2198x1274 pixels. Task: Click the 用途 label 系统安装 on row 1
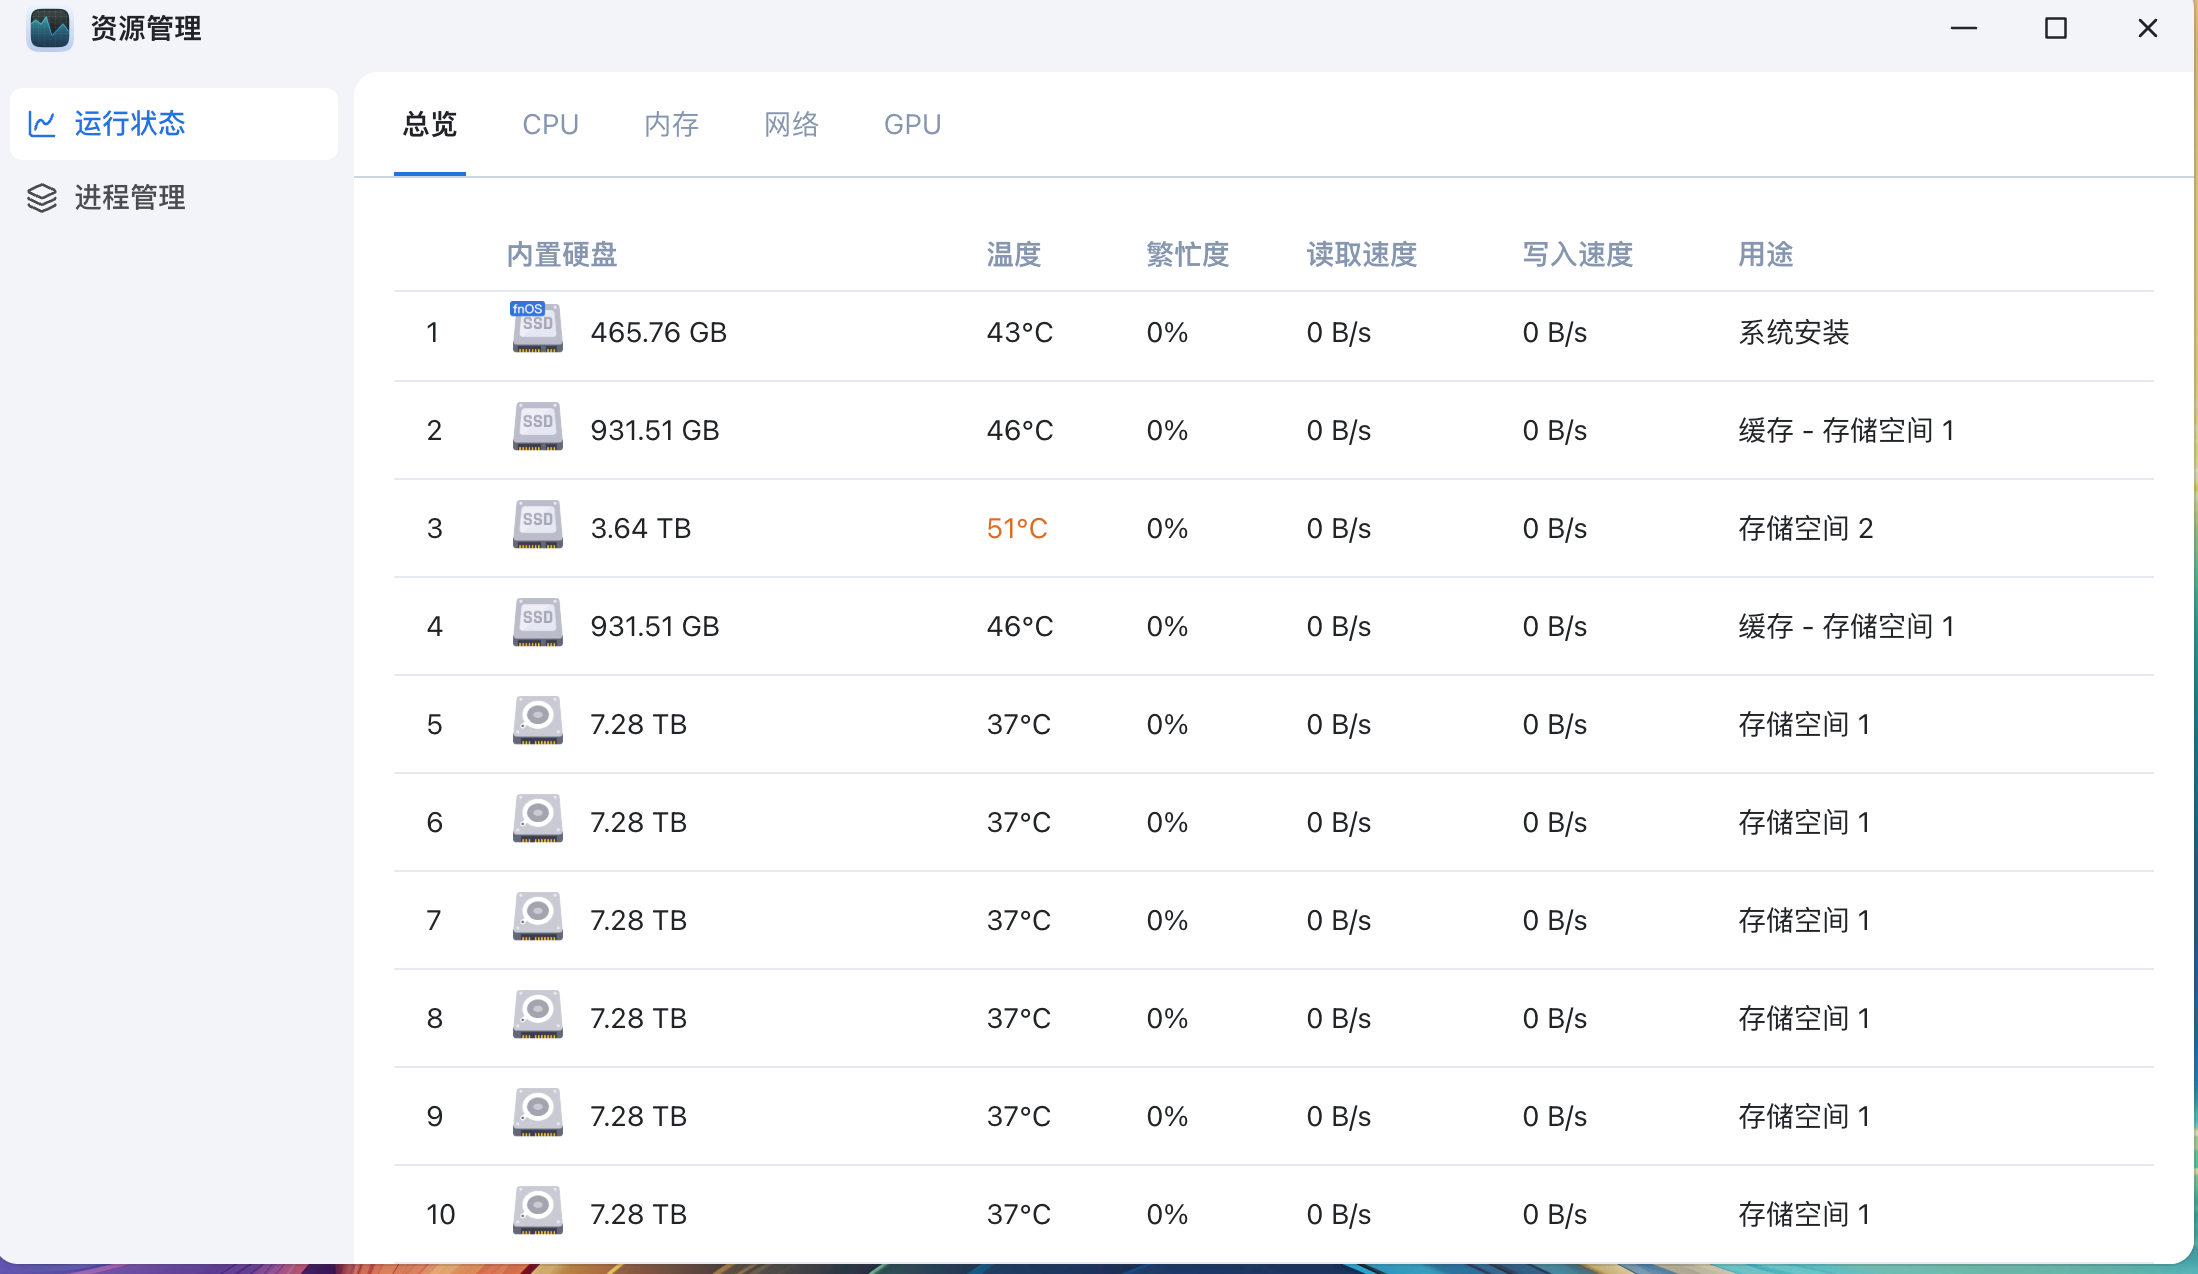coord(1792,332)
